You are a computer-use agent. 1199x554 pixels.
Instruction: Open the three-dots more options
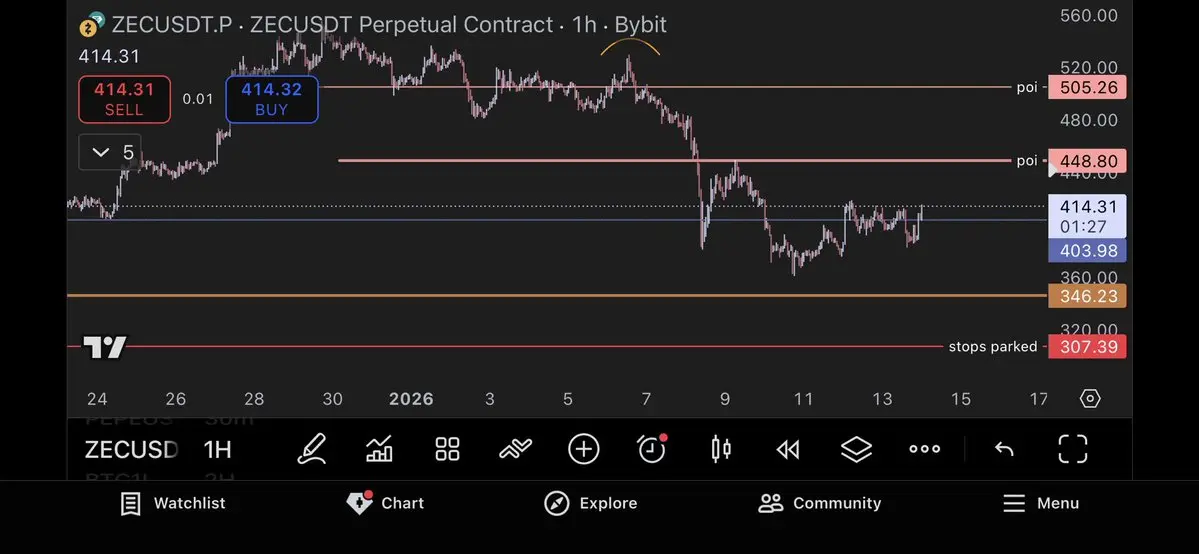[x=924, y=449]
